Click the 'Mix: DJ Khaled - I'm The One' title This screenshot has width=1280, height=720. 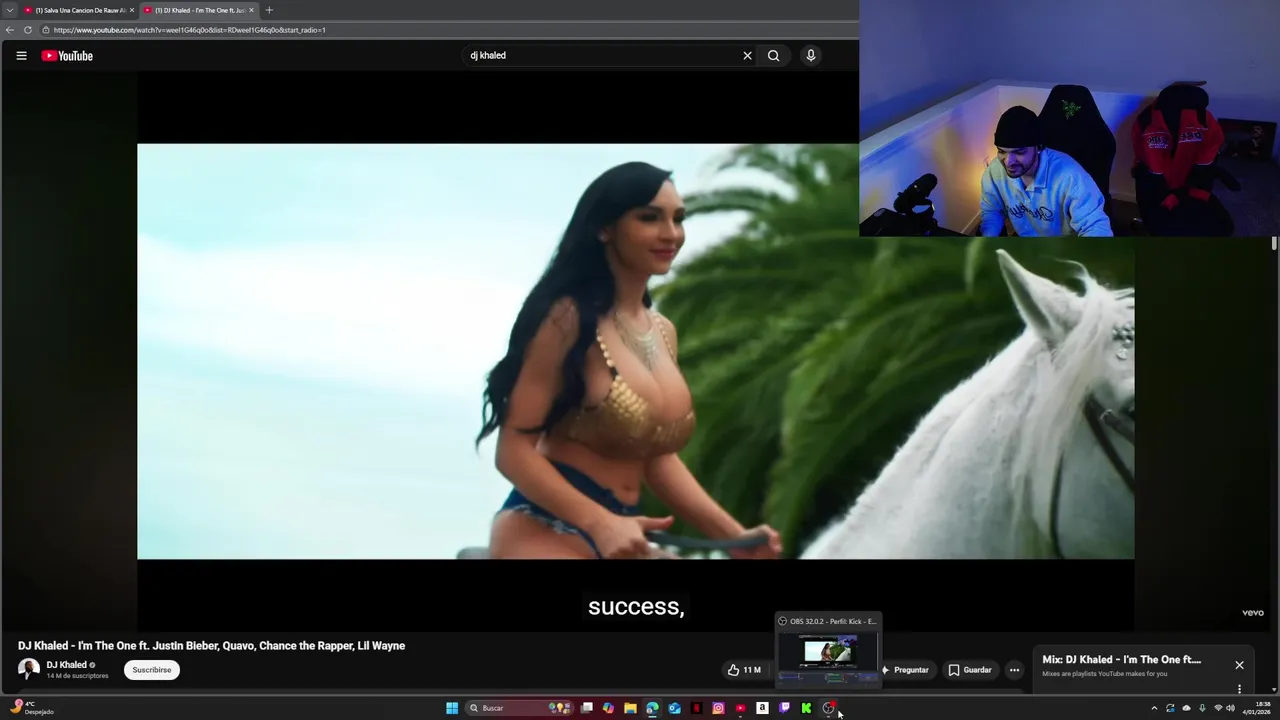(1121, 660)
